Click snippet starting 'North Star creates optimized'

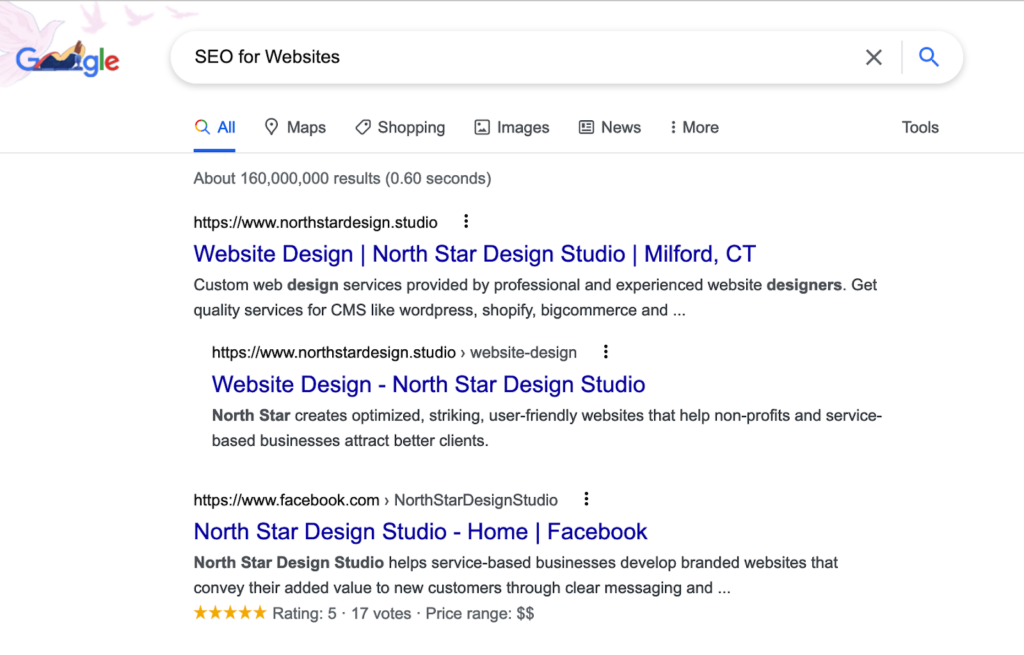click(547, 428)
